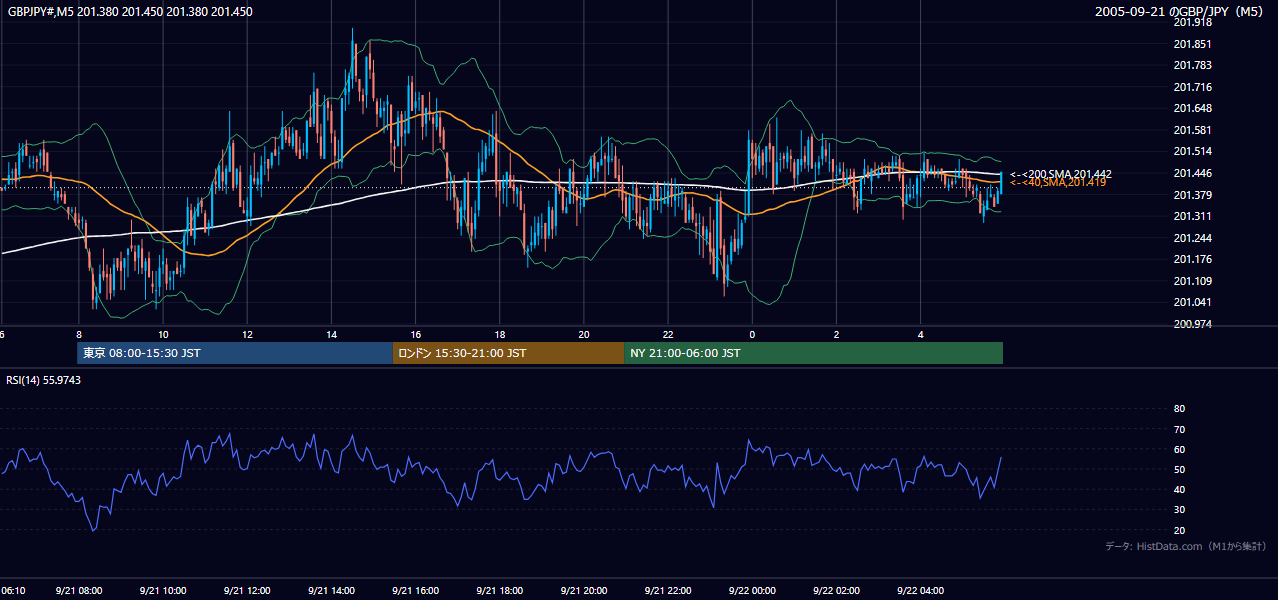Click price axis label 201.918
Screen dimensions: 1278x600
[1192, 22]
